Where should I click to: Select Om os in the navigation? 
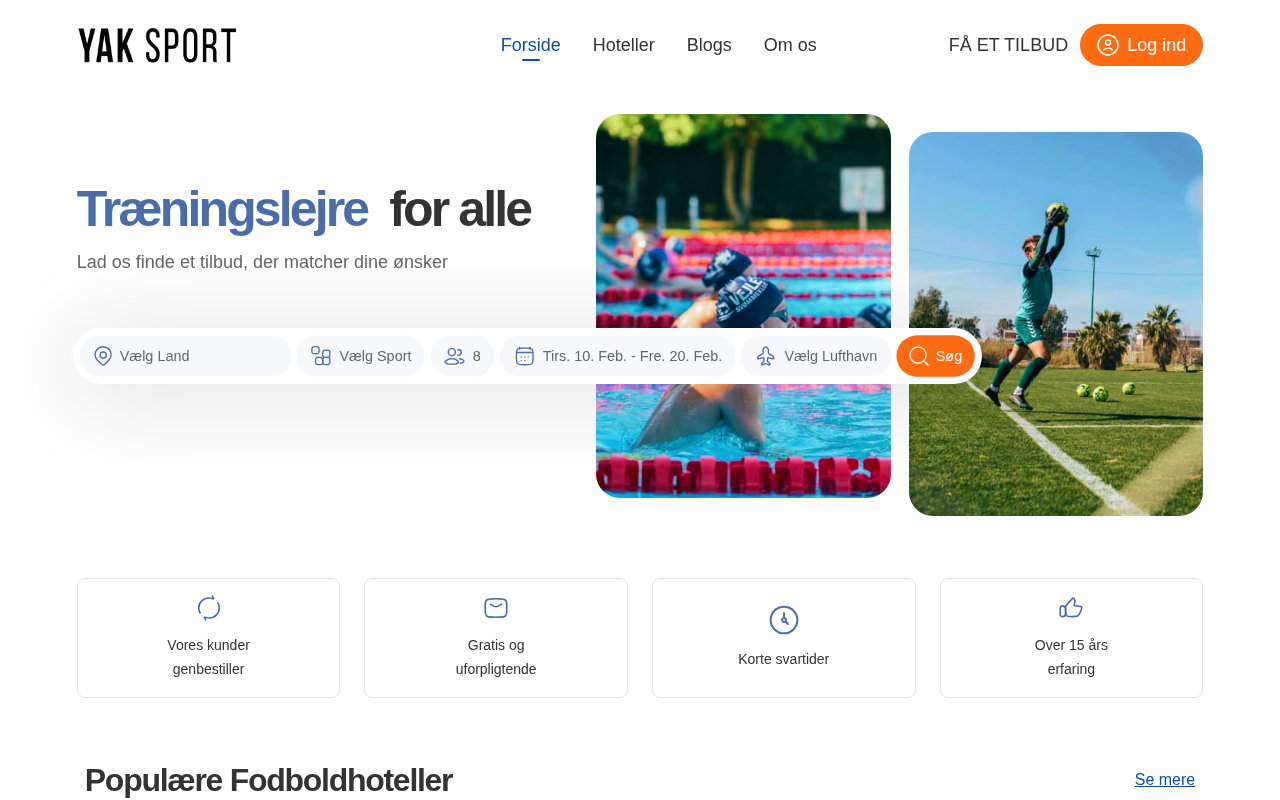790,45
